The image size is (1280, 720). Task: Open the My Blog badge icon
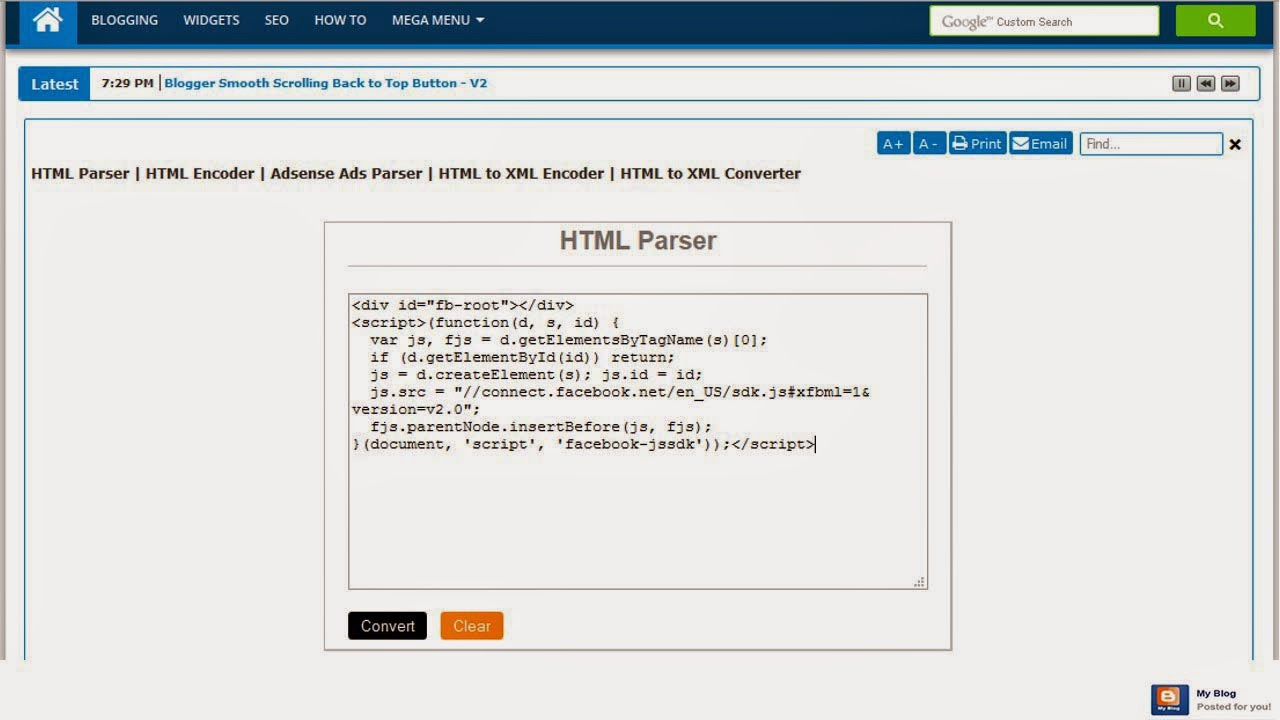1170,699
